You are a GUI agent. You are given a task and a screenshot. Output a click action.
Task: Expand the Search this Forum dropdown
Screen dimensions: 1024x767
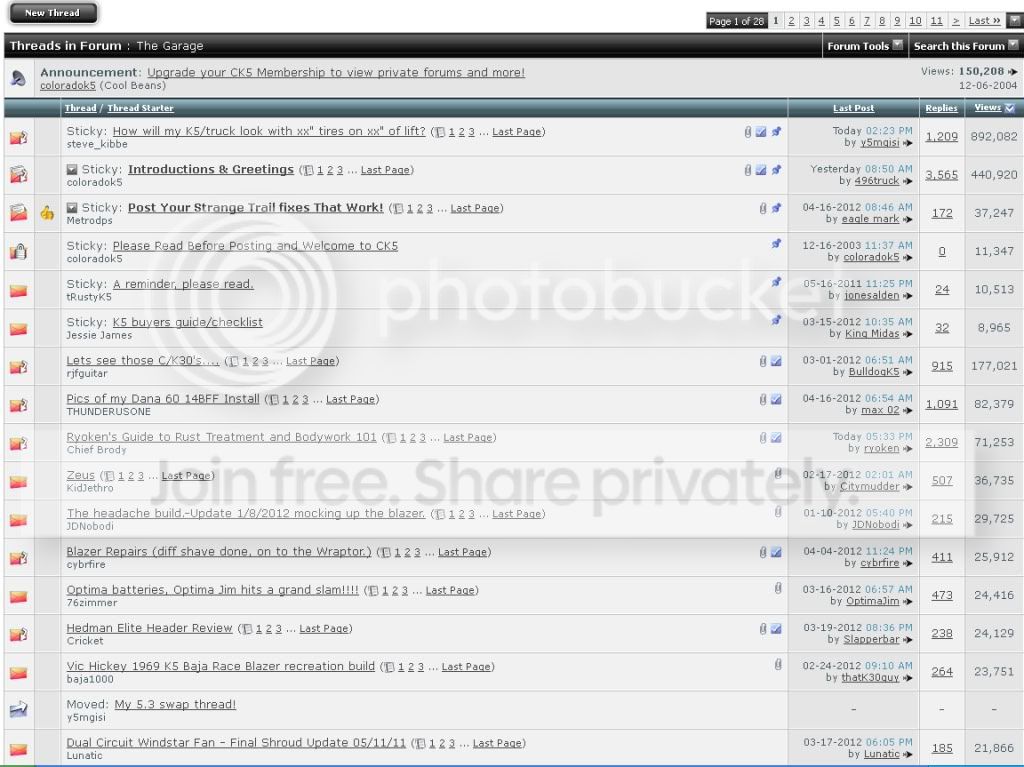tap(965, 46)
